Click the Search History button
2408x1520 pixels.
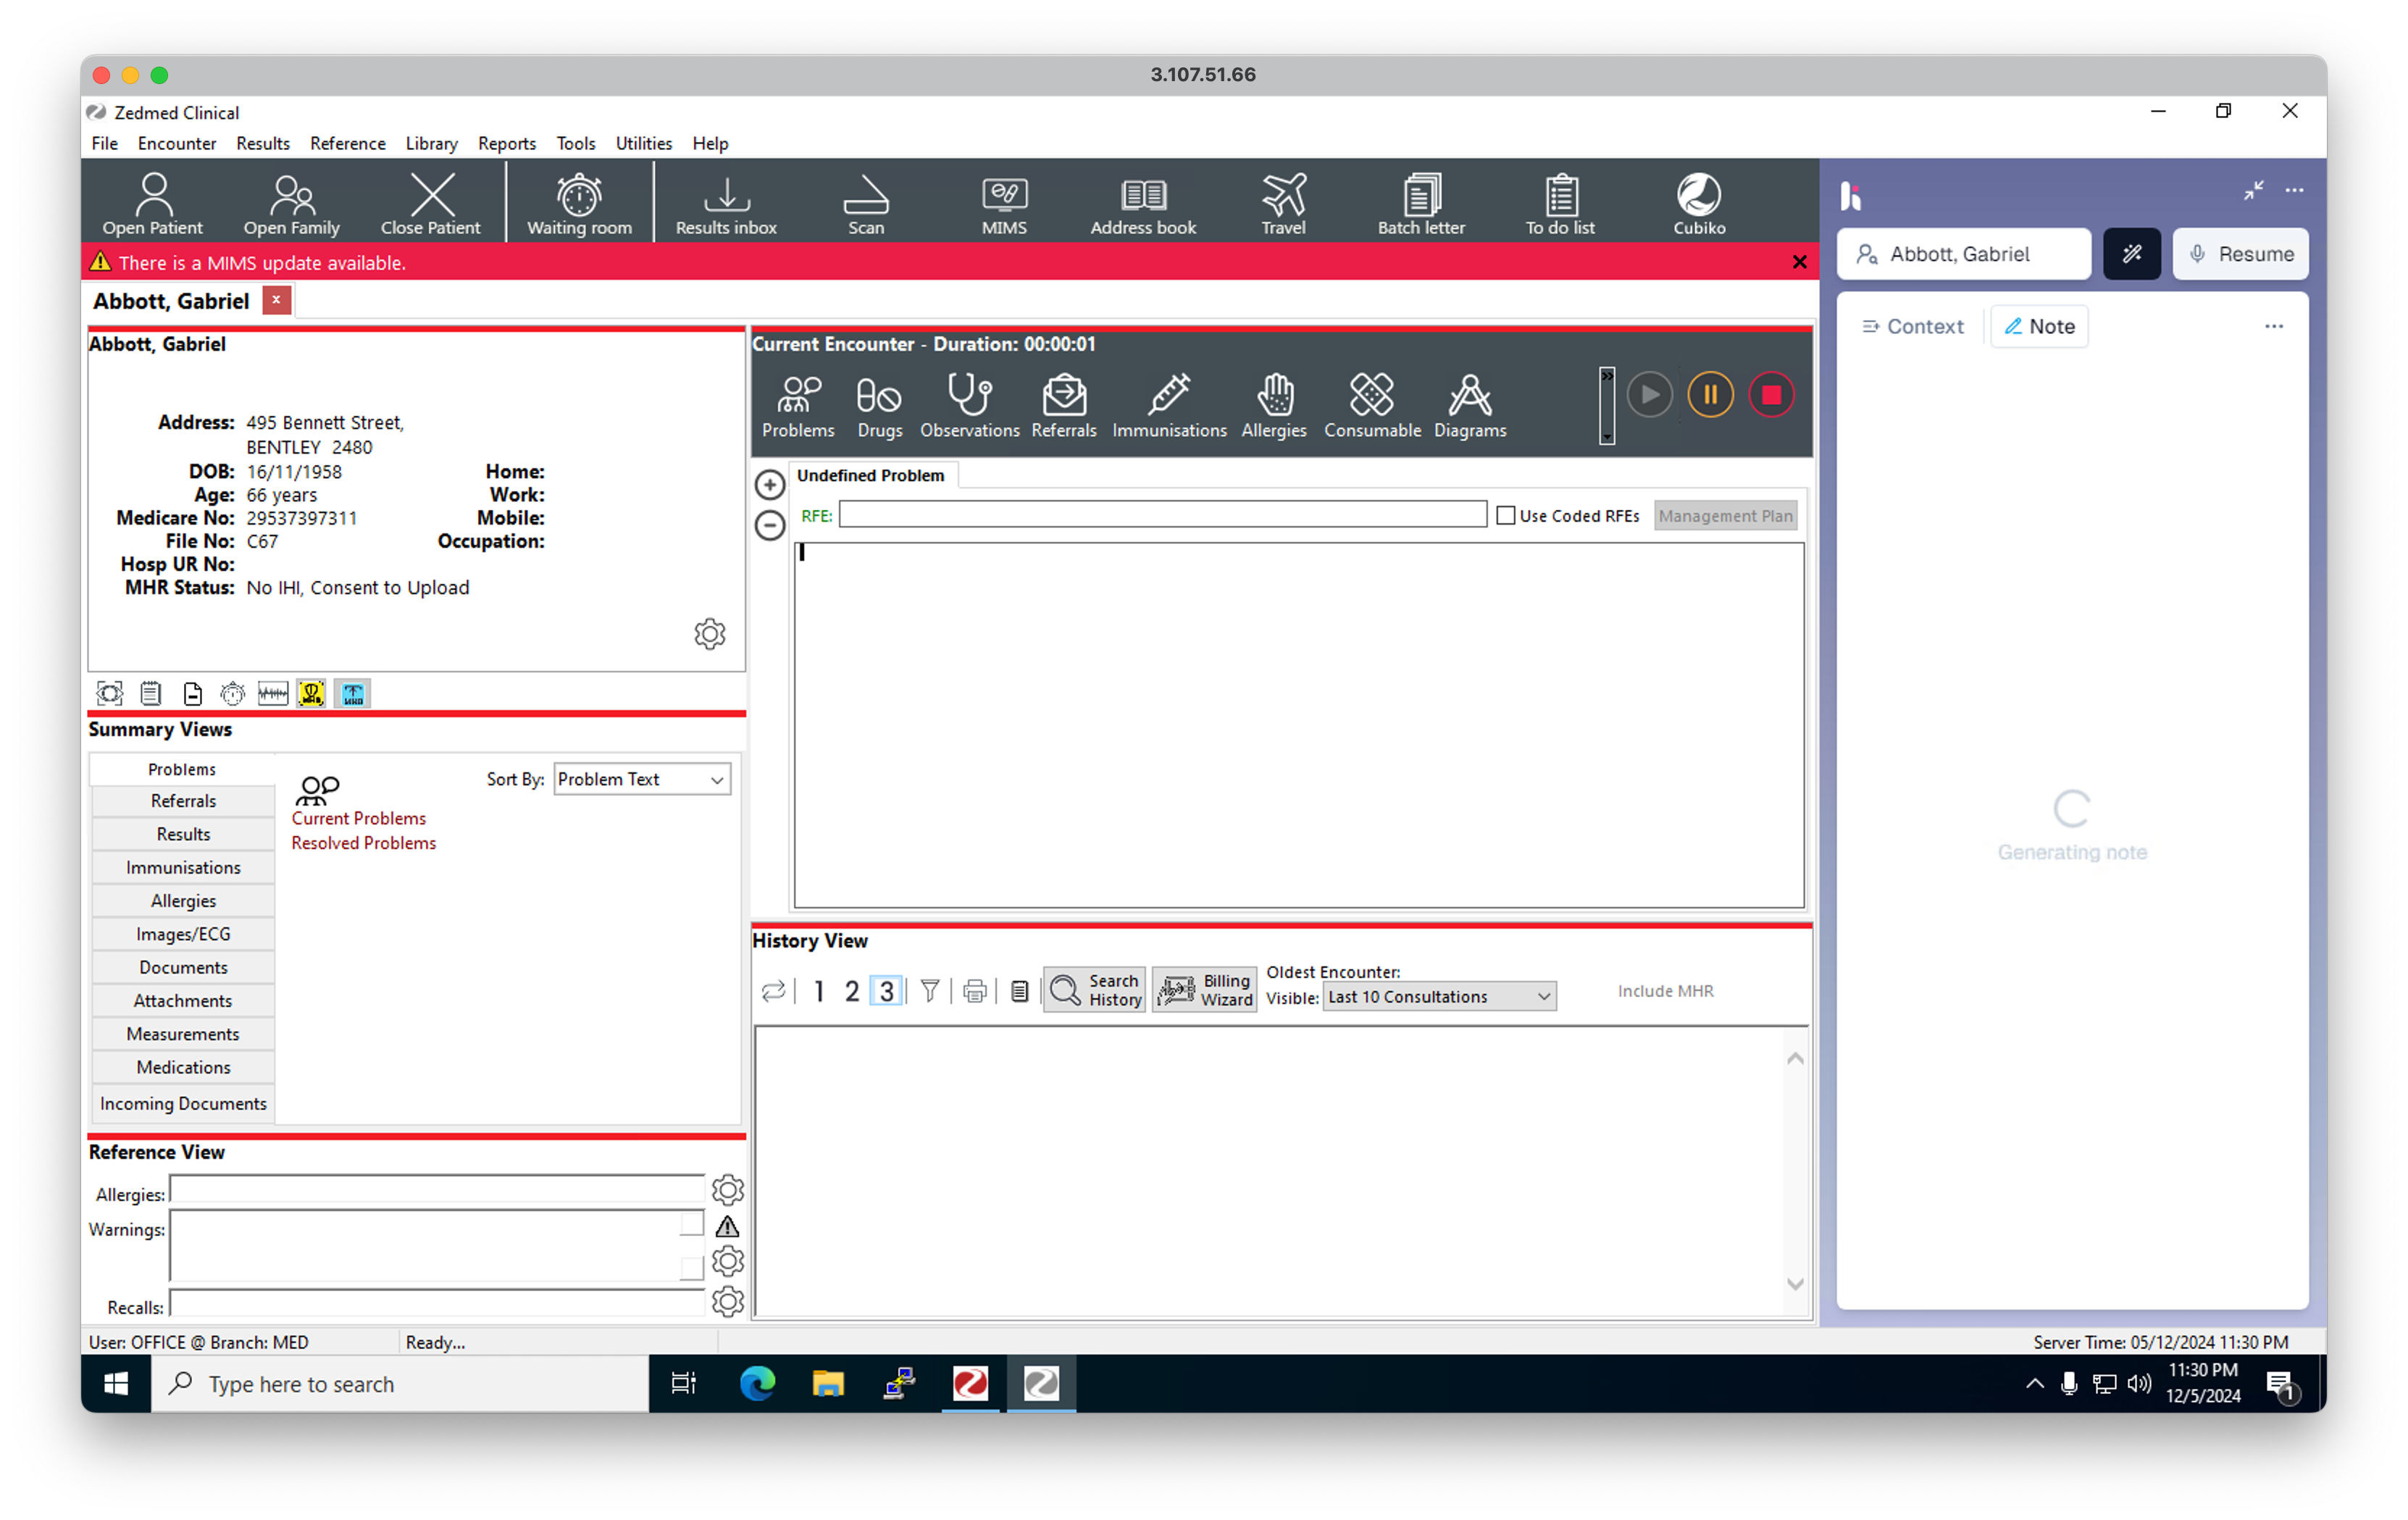(1094, 991)
